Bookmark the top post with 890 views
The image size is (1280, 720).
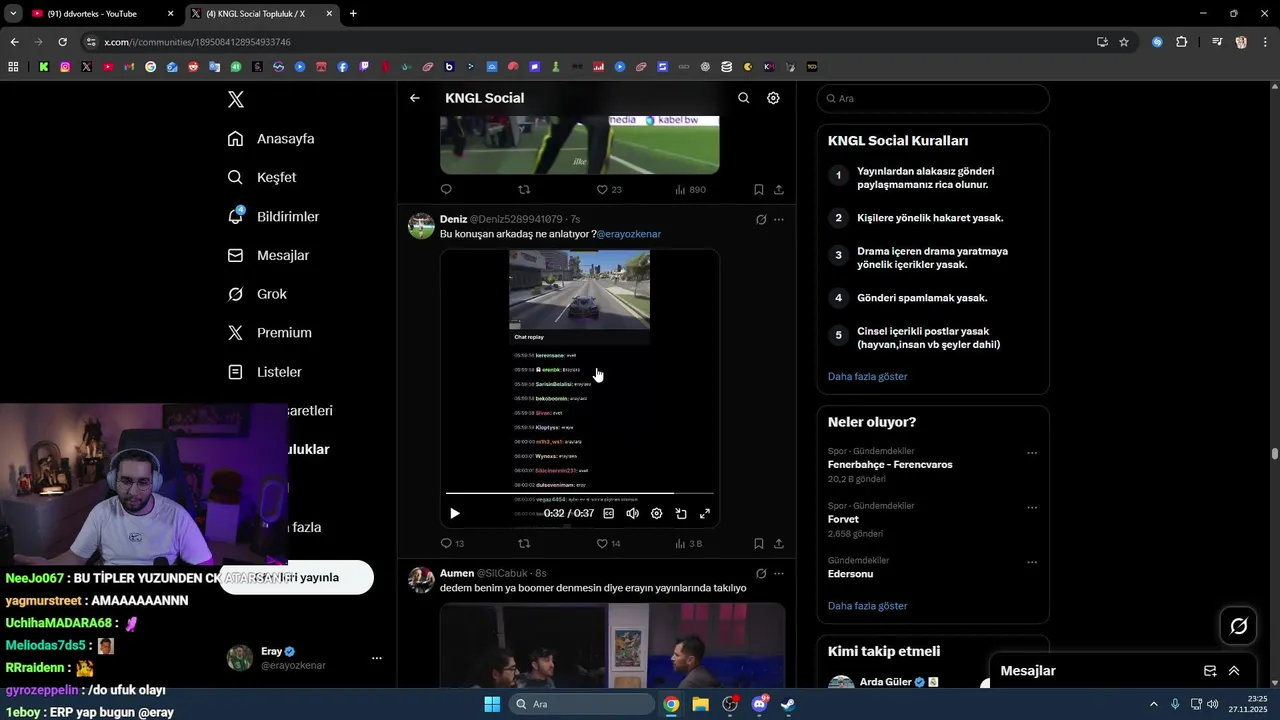click(x=758, y=189)
